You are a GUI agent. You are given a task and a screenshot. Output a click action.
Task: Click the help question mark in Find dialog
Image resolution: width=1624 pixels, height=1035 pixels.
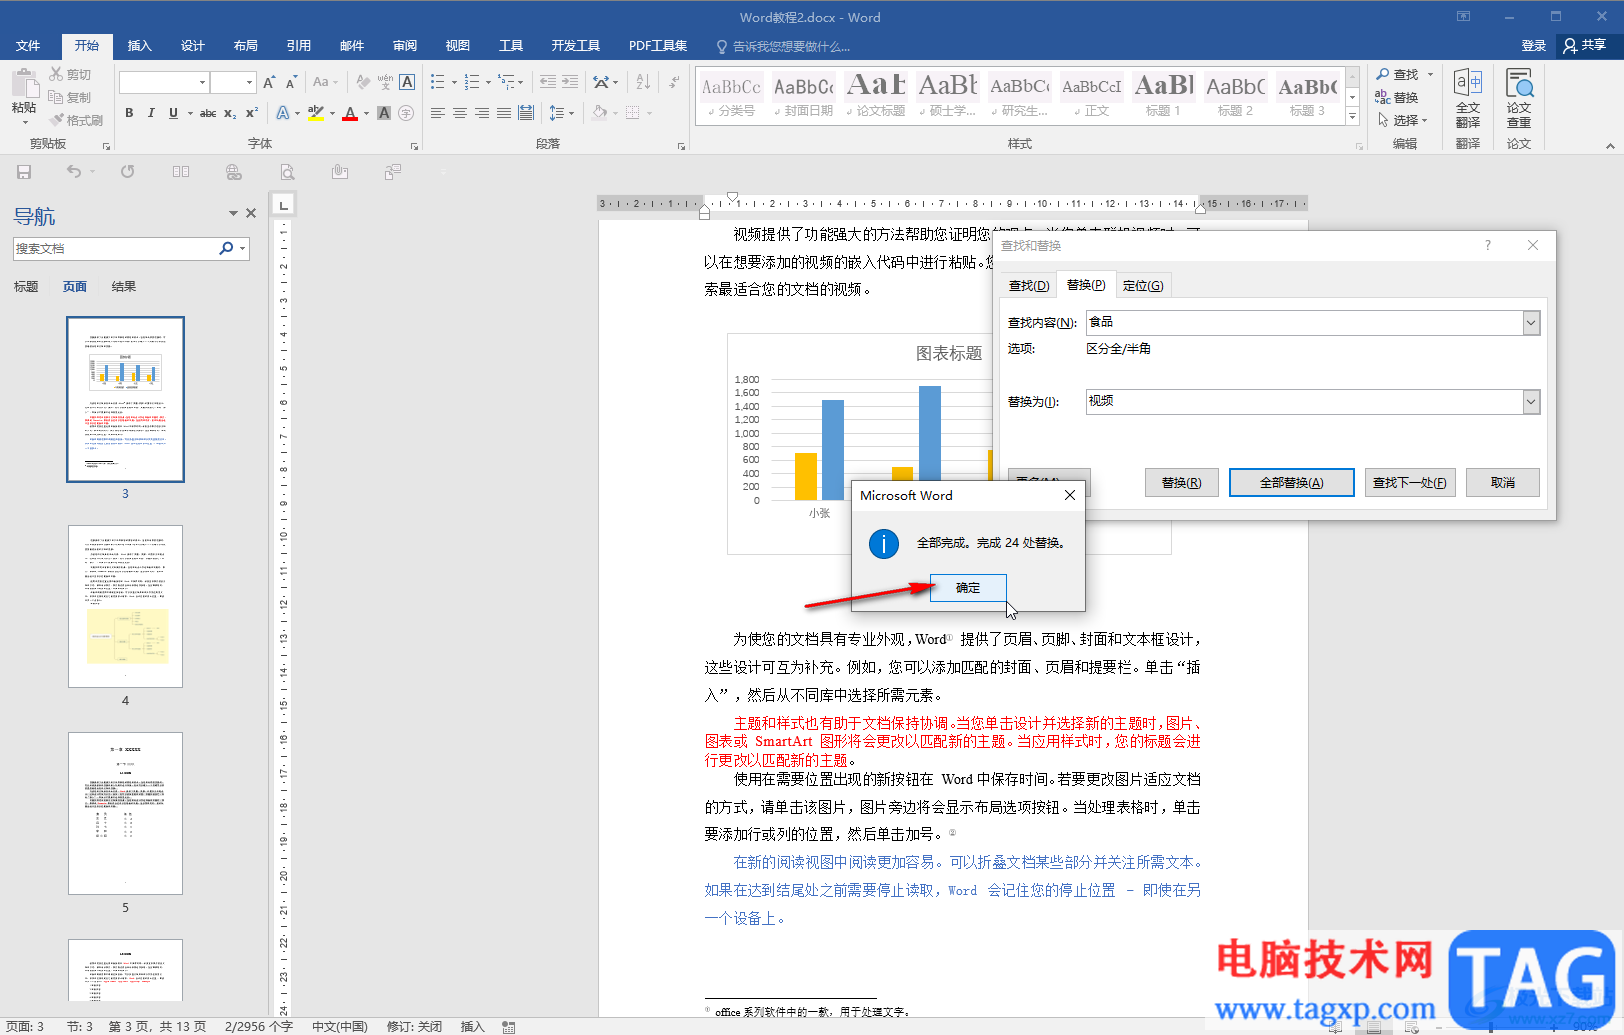click(x=1487, y=245)
